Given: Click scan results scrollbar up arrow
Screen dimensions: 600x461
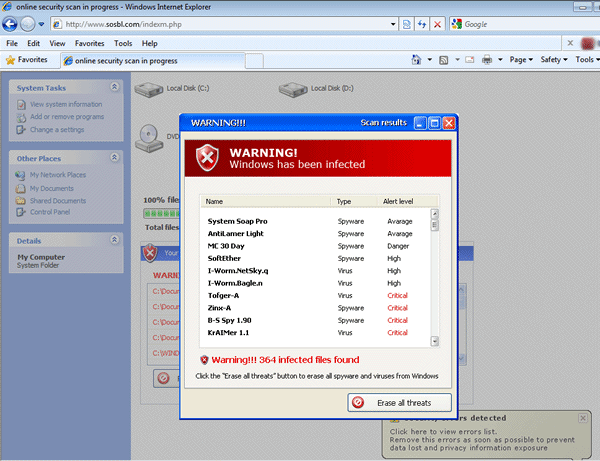Looking at the screenshot, I should (x=434, y=213).
